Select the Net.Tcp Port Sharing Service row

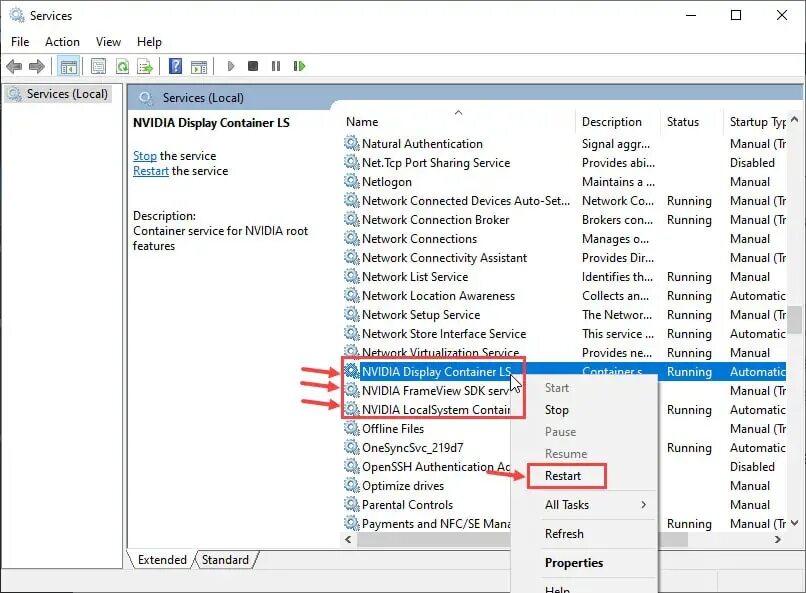(x=563, y=163)
